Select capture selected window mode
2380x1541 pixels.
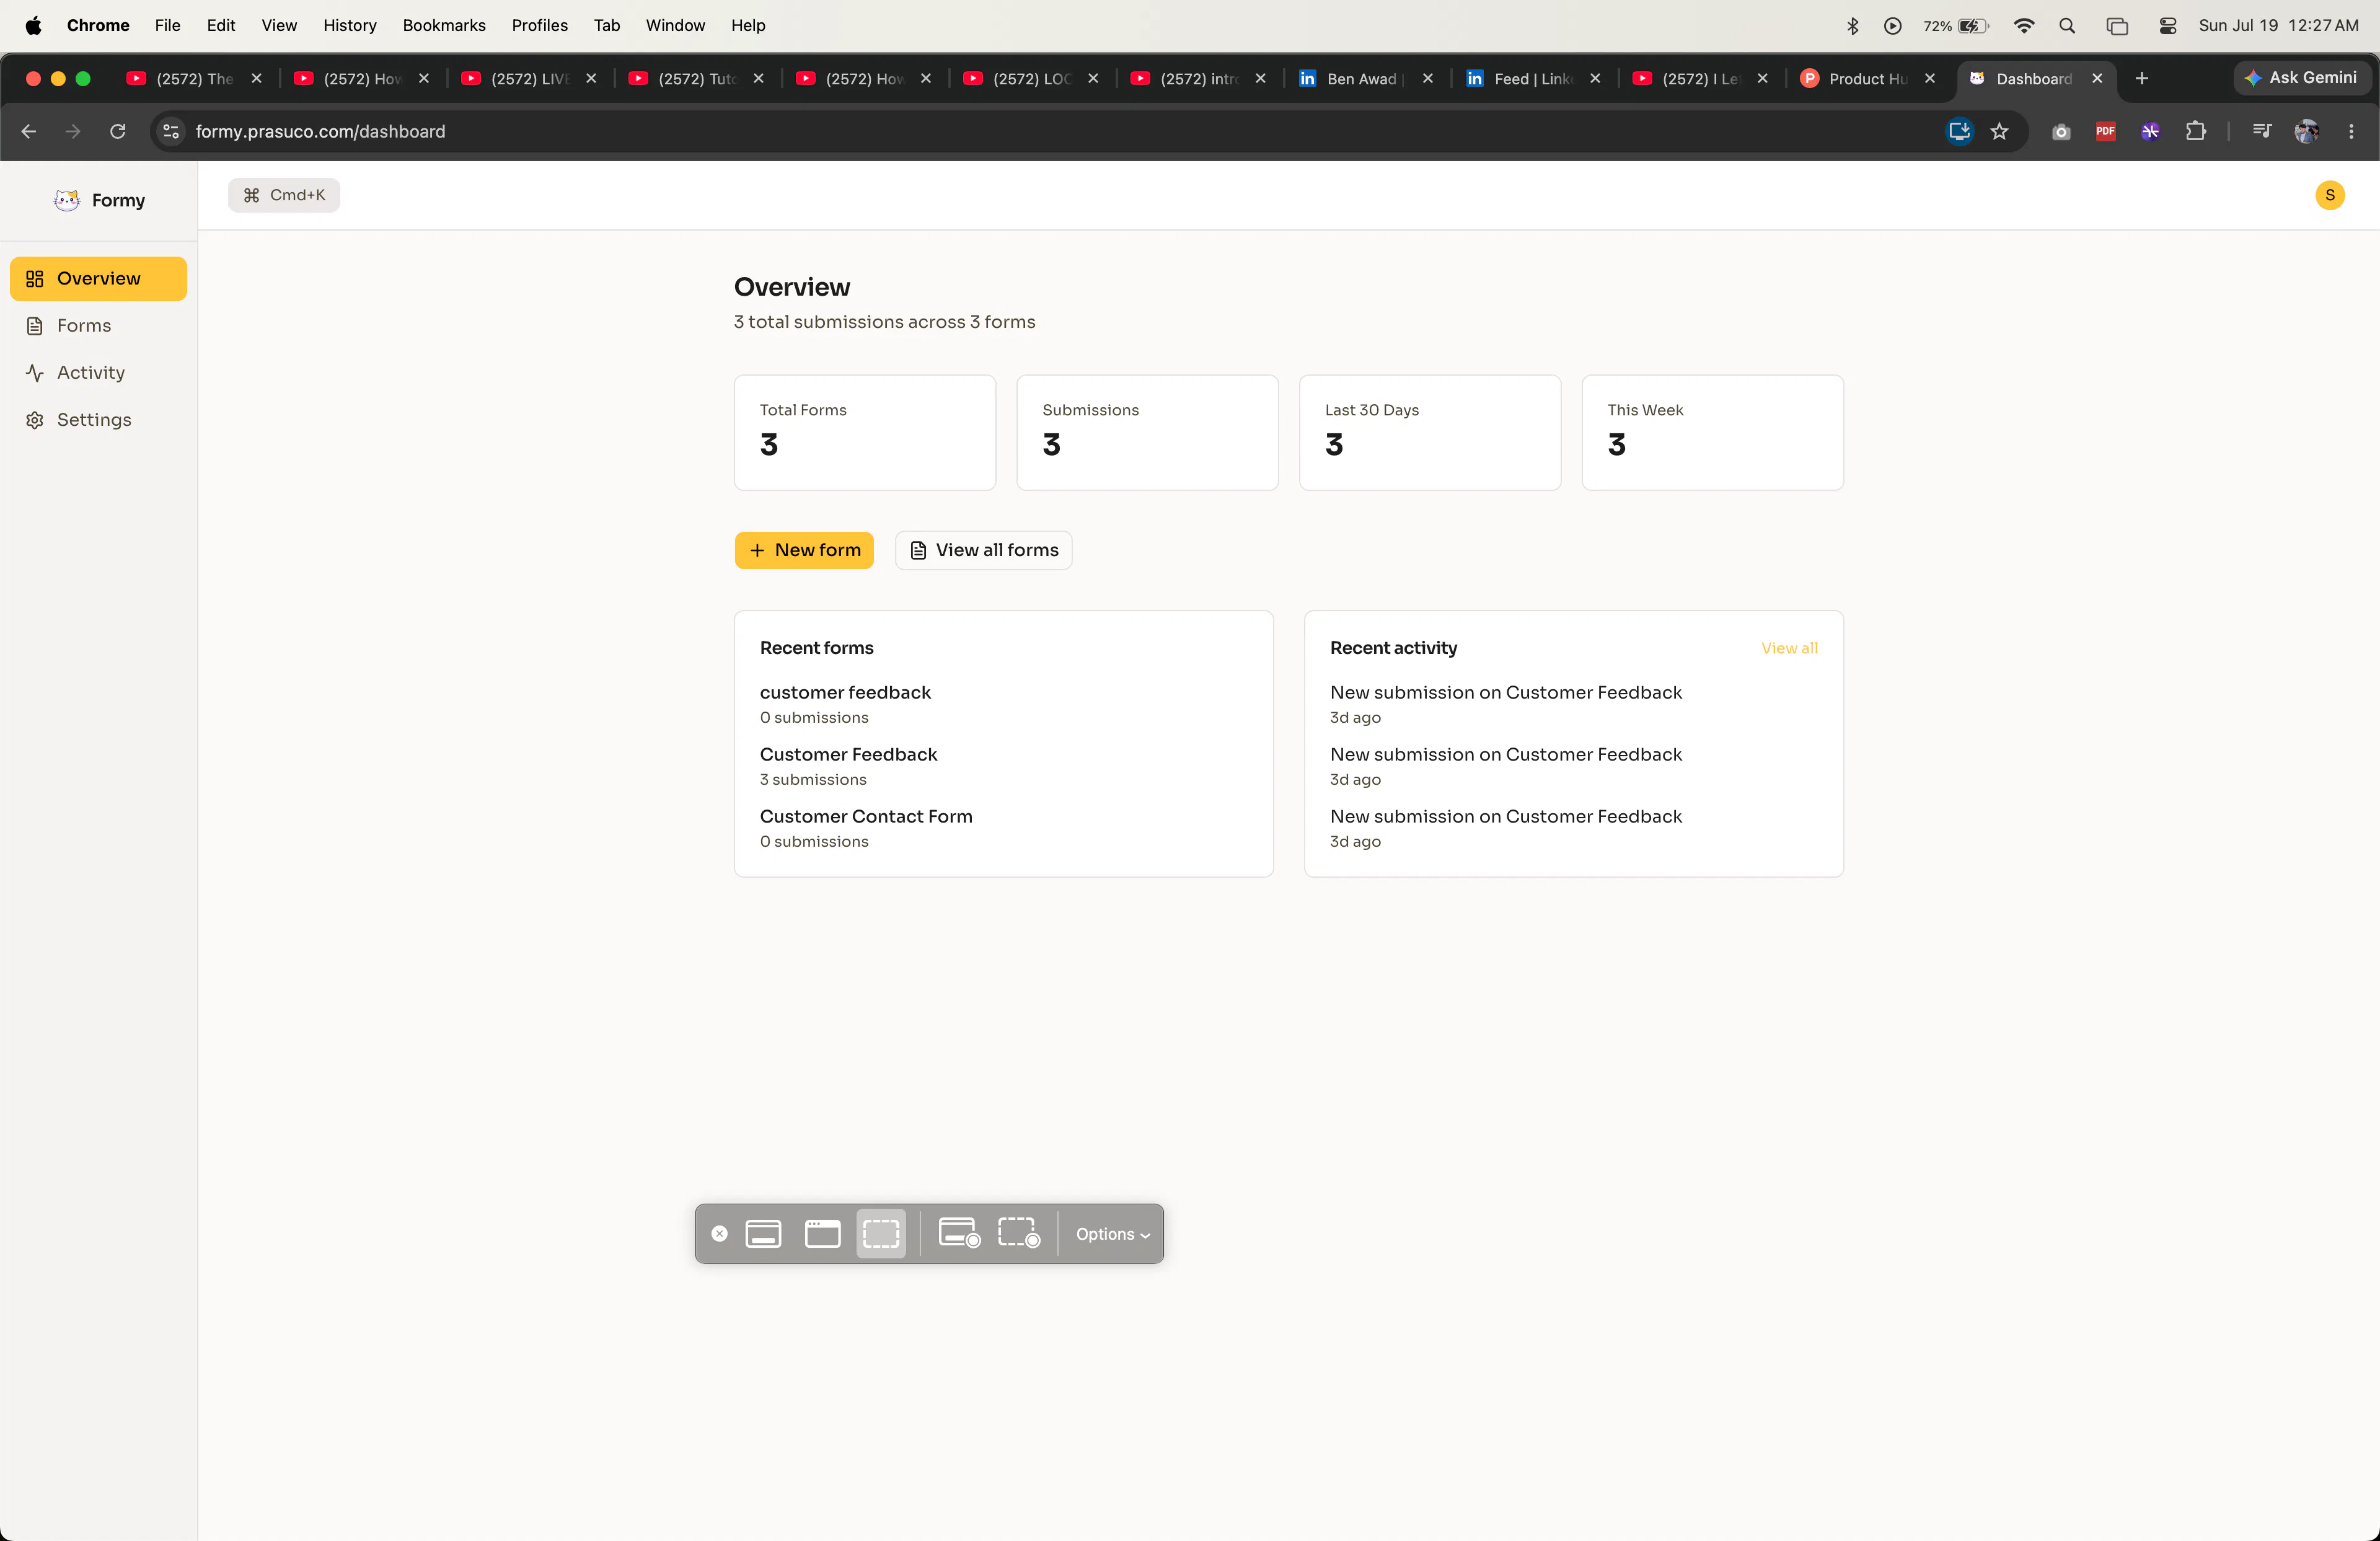822,1234
